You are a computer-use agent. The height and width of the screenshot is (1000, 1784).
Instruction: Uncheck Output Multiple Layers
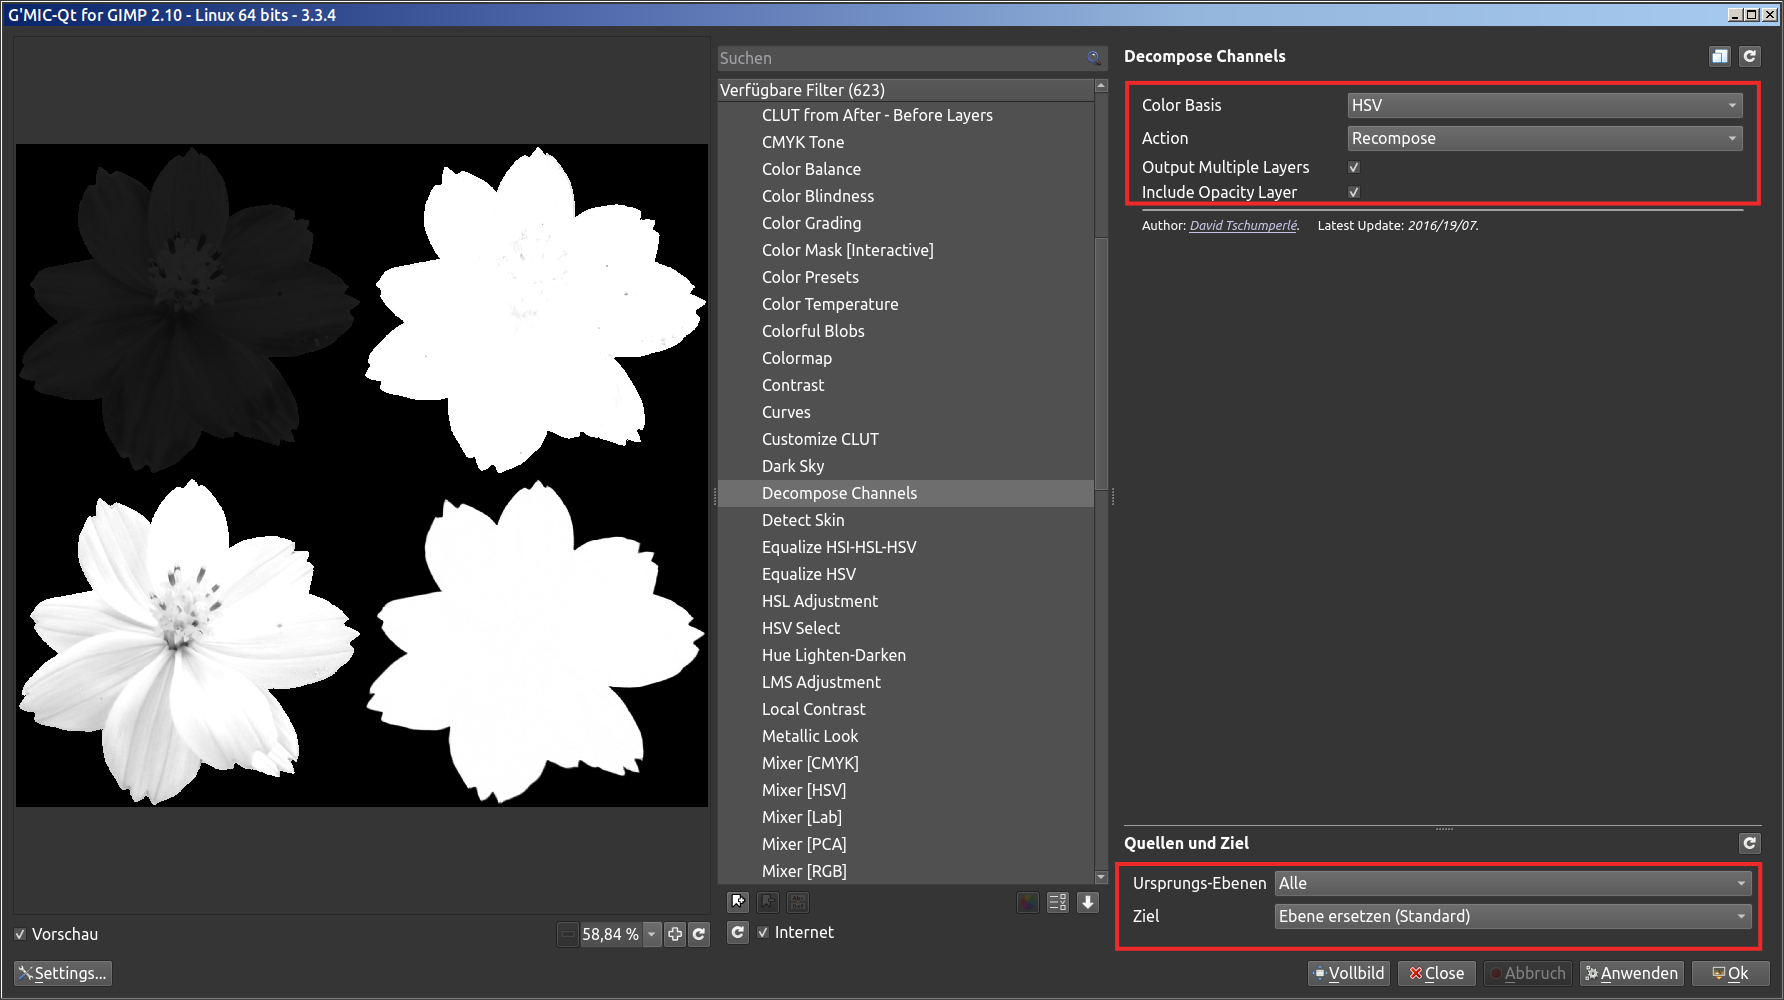[x=1354, y=167]
